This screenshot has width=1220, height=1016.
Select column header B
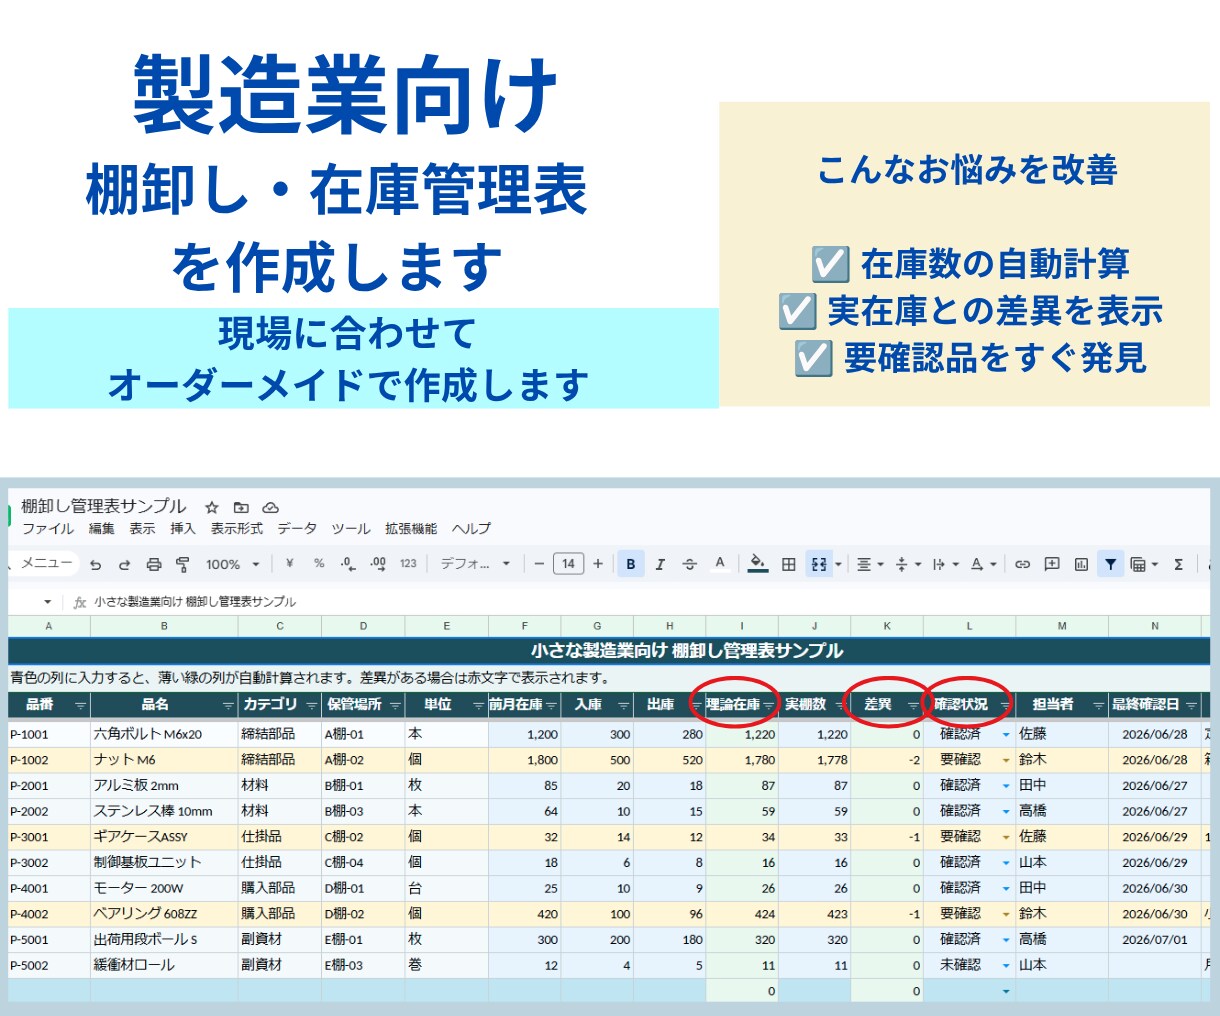164,626
